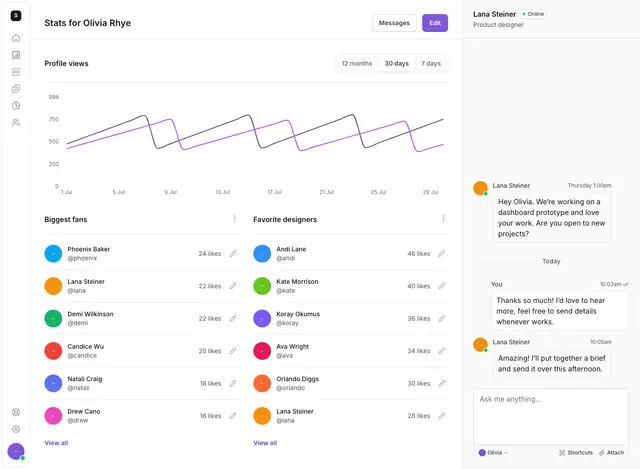Click the name Candice Wu
Image resolution: width=640 pixels, height=469 pixels.
(86, 346)
